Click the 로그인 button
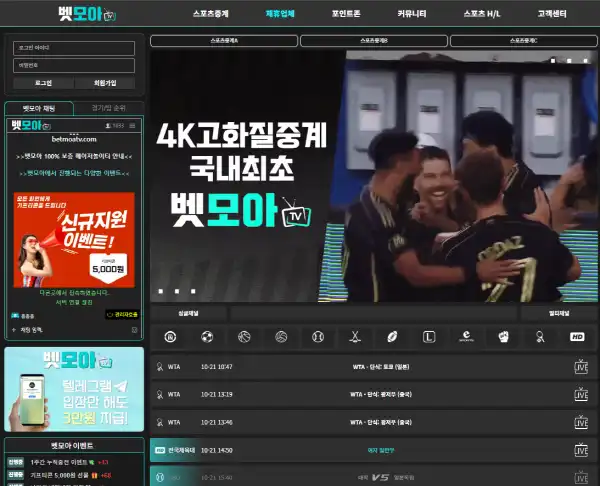Viewport: 600px width, 486px height. tap(43, 83)
